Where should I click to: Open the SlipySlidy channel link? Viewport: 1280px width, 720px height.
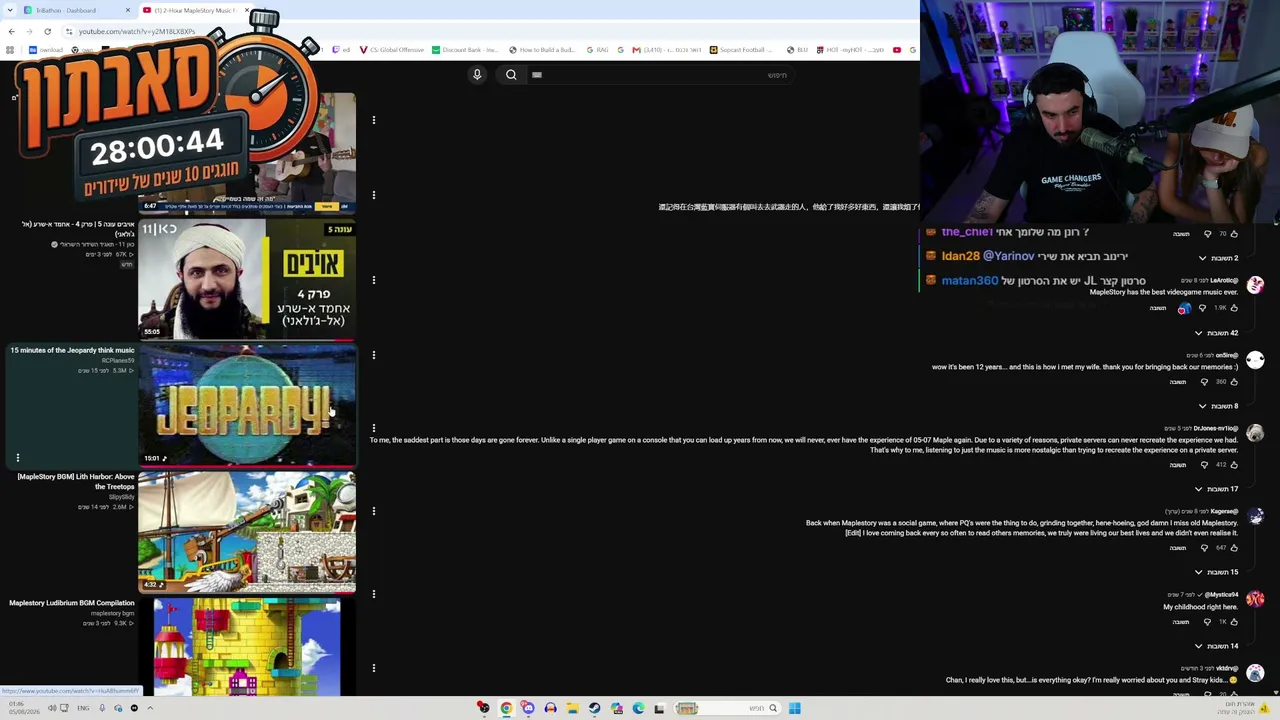122,497
